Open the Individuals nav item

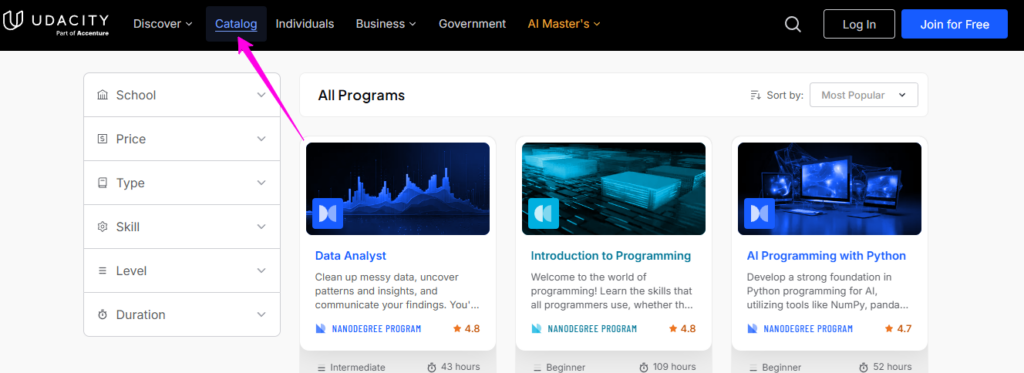point(304,24)
